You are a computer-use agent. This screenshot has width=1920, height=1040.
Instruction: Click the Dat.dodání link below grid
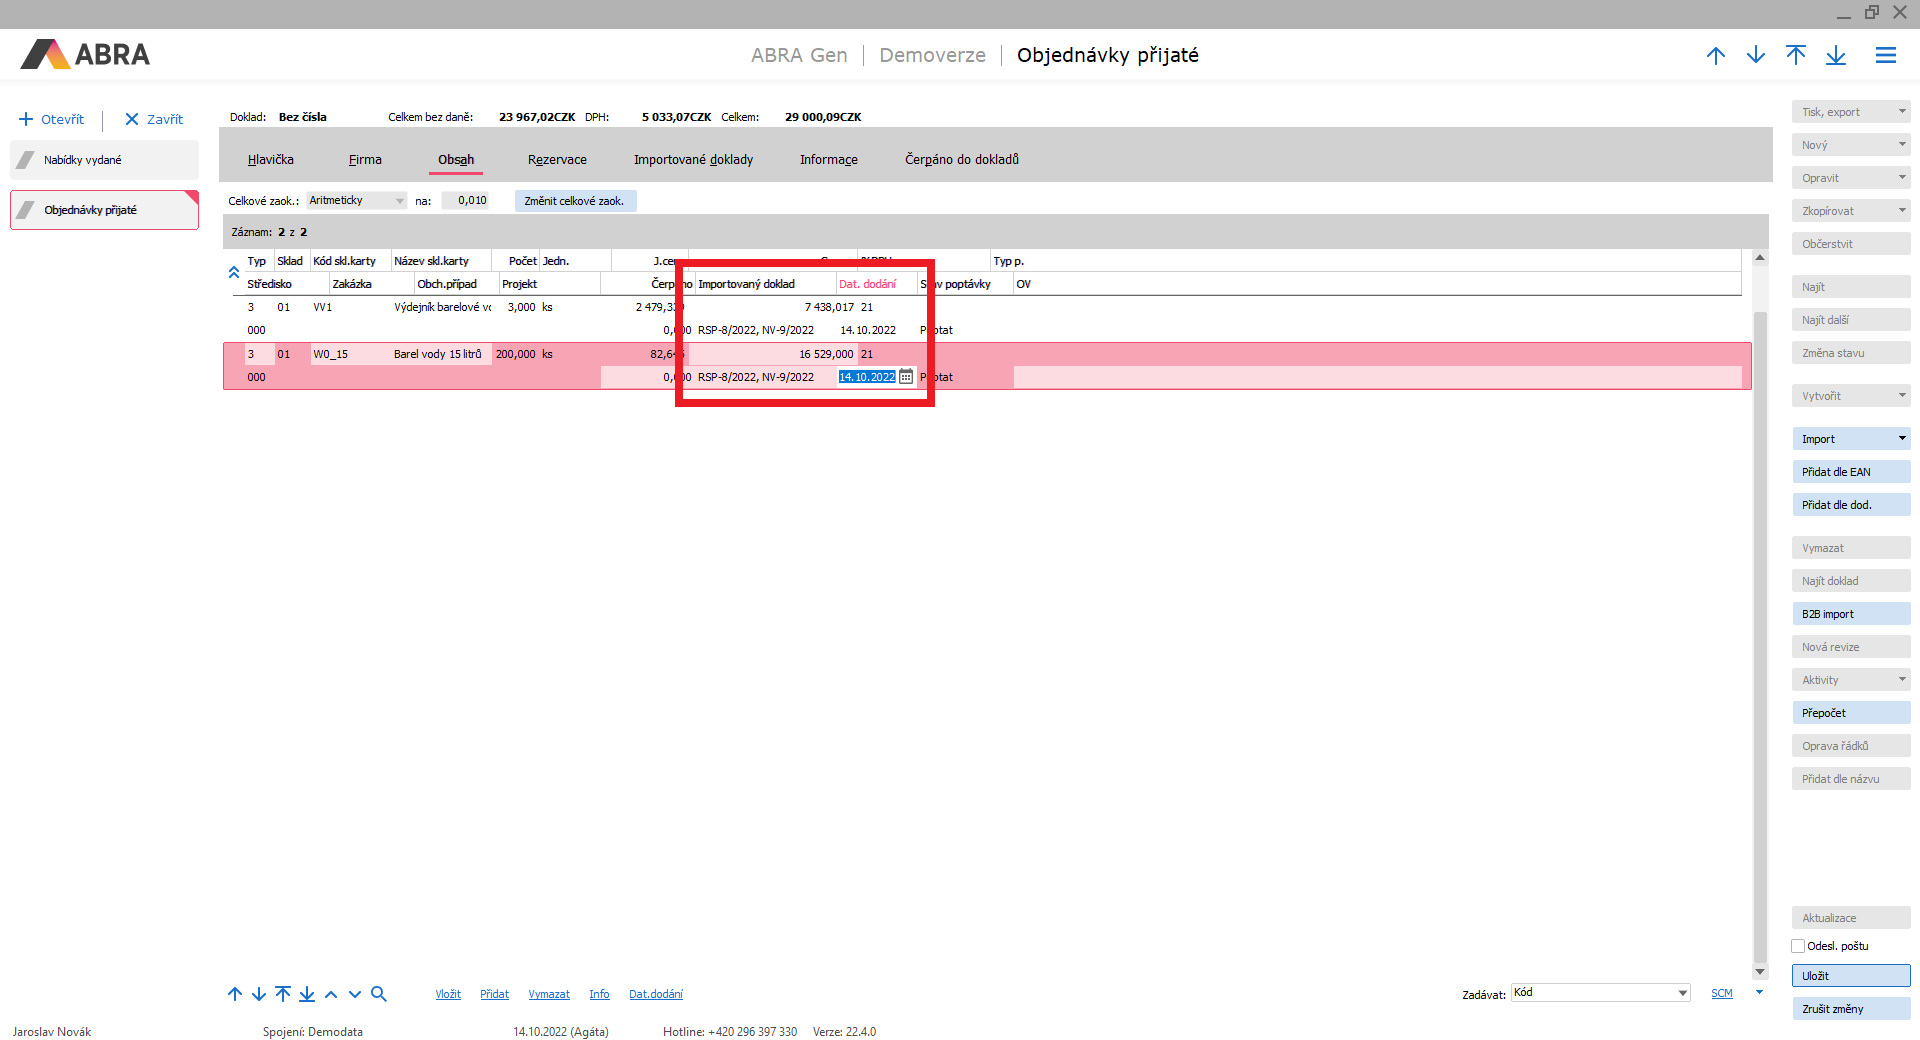pos(656,994)
